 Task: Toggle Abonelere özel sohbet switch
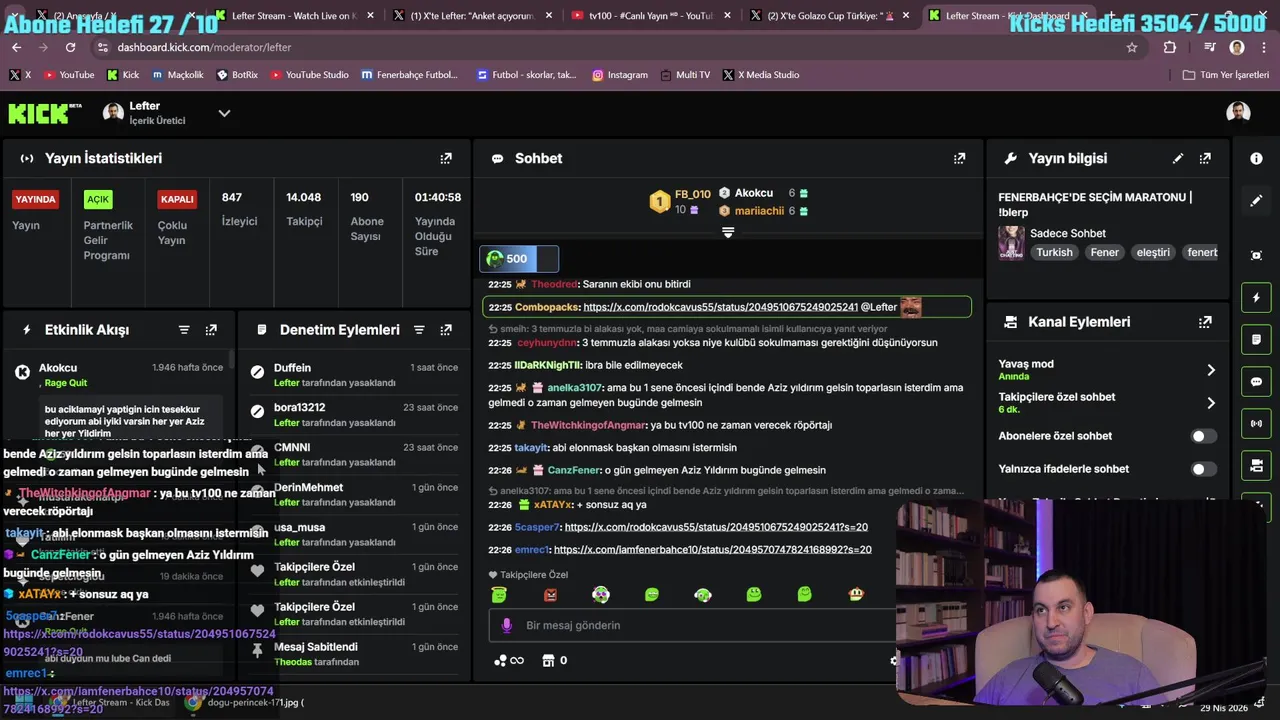pyautogui.click(x=1204, y=436)
